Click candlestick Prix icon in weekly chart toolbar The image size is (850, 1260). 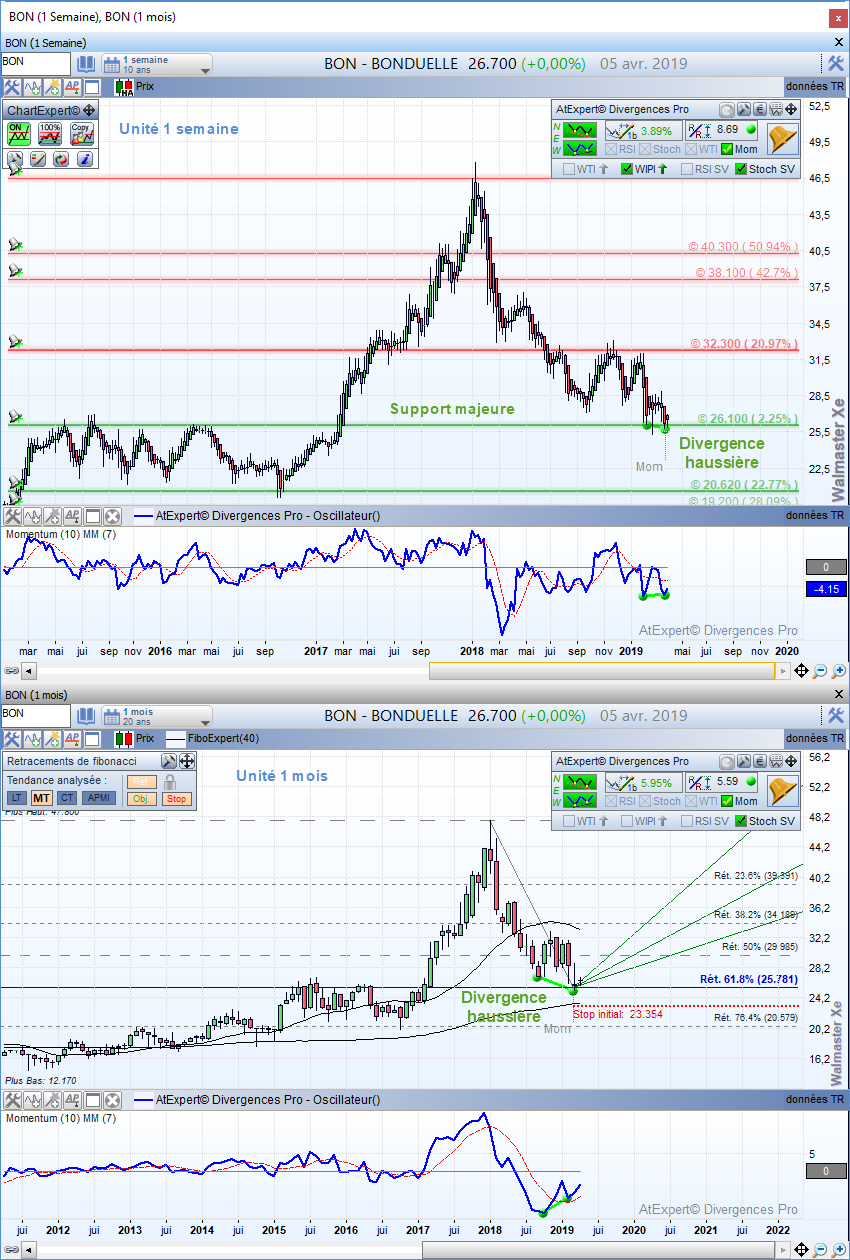click(124, 87)
